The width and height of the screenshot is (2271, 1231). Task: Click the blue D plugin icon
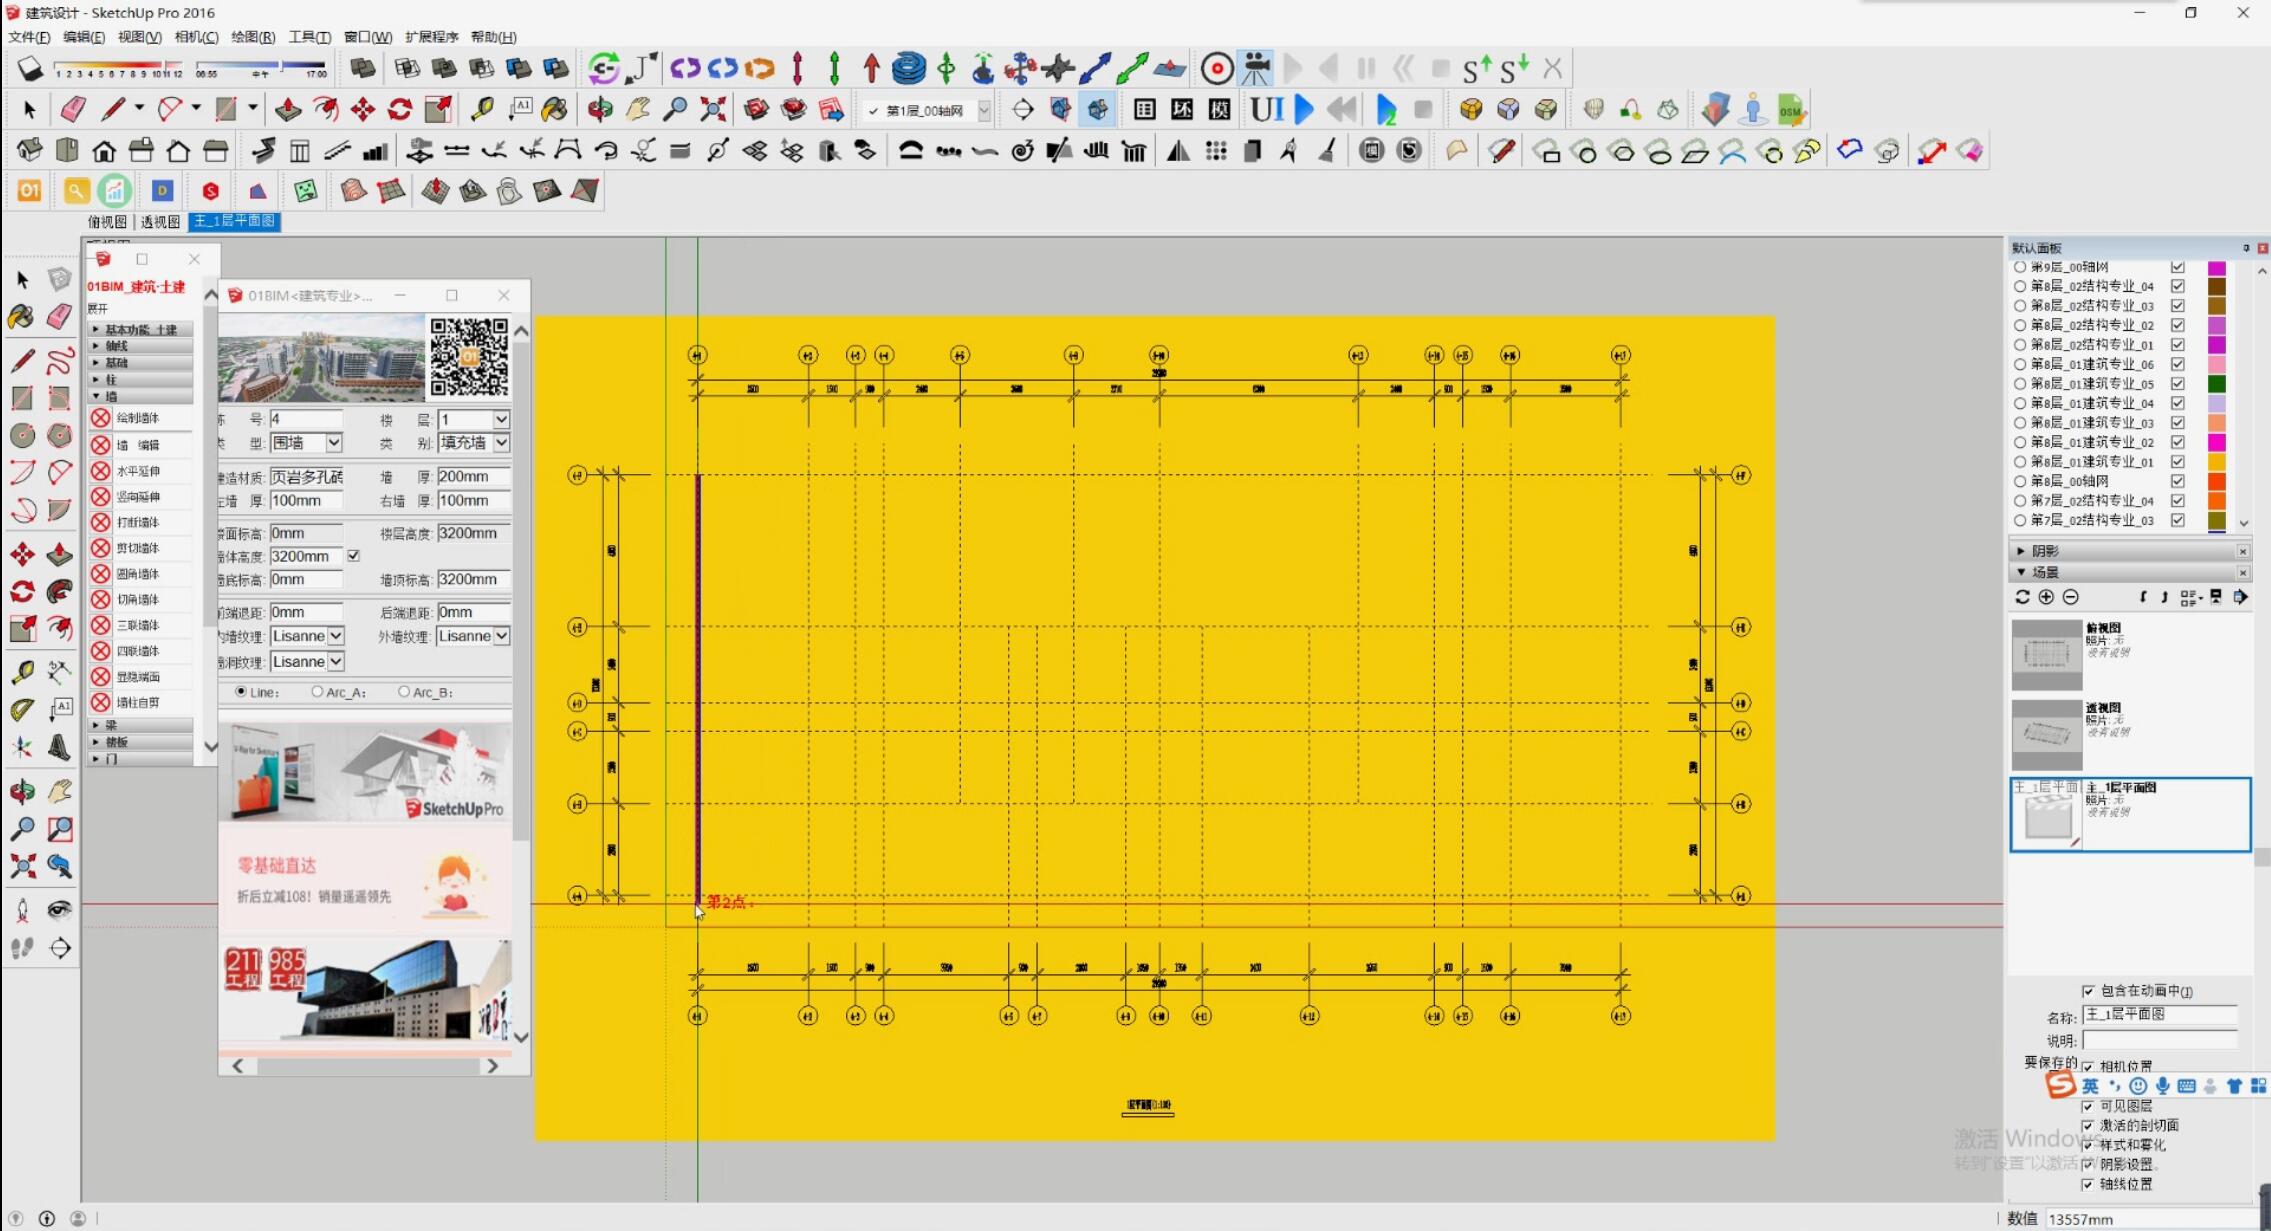tap(162, 190)
